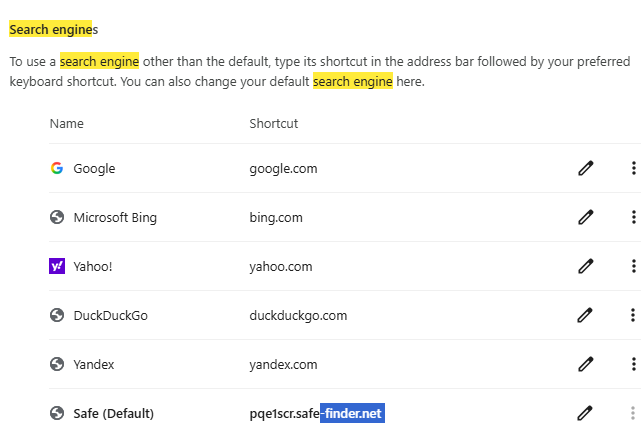Open more actions menu for Google
Screen dimensions: 641x433
point(633,168)
